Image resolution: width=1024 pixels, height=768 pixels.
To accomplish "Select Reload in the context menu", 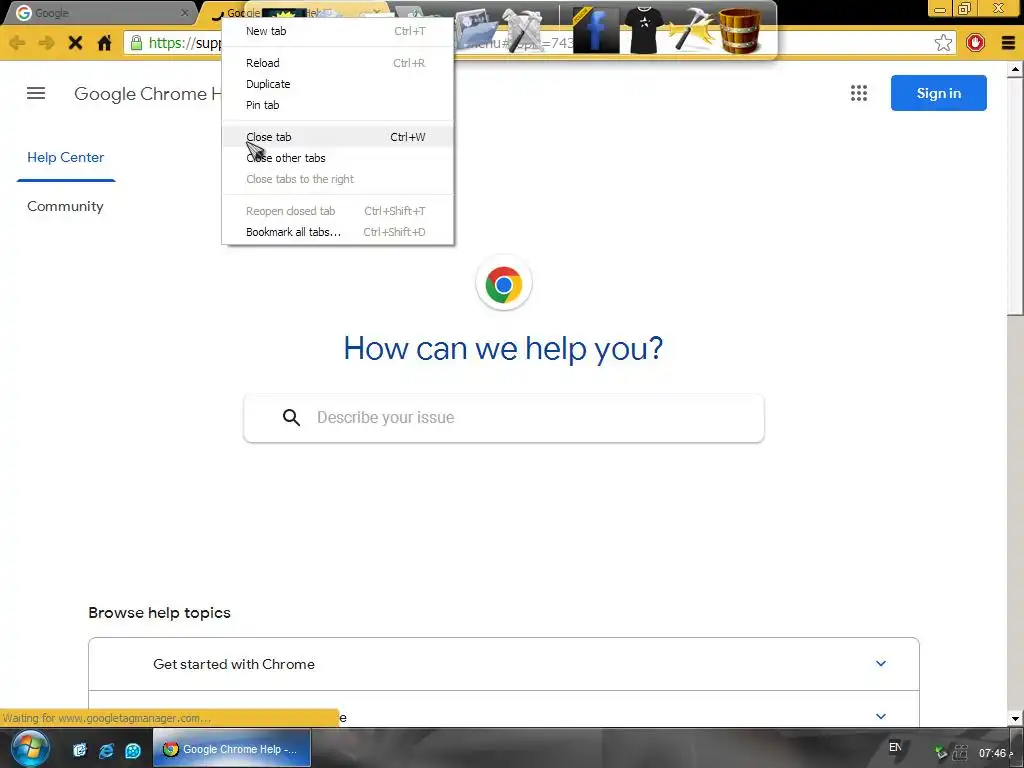I will pos(338,63).
